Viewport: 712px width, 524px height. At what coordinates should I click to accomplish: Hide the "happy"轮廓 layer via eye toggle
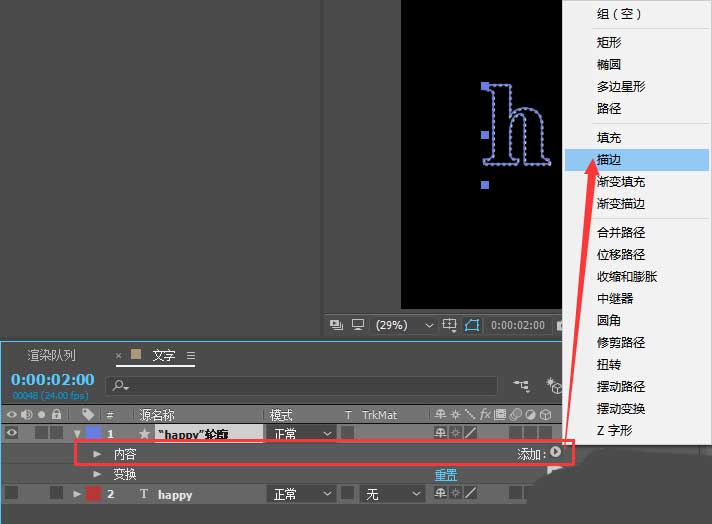pos(11,433)
